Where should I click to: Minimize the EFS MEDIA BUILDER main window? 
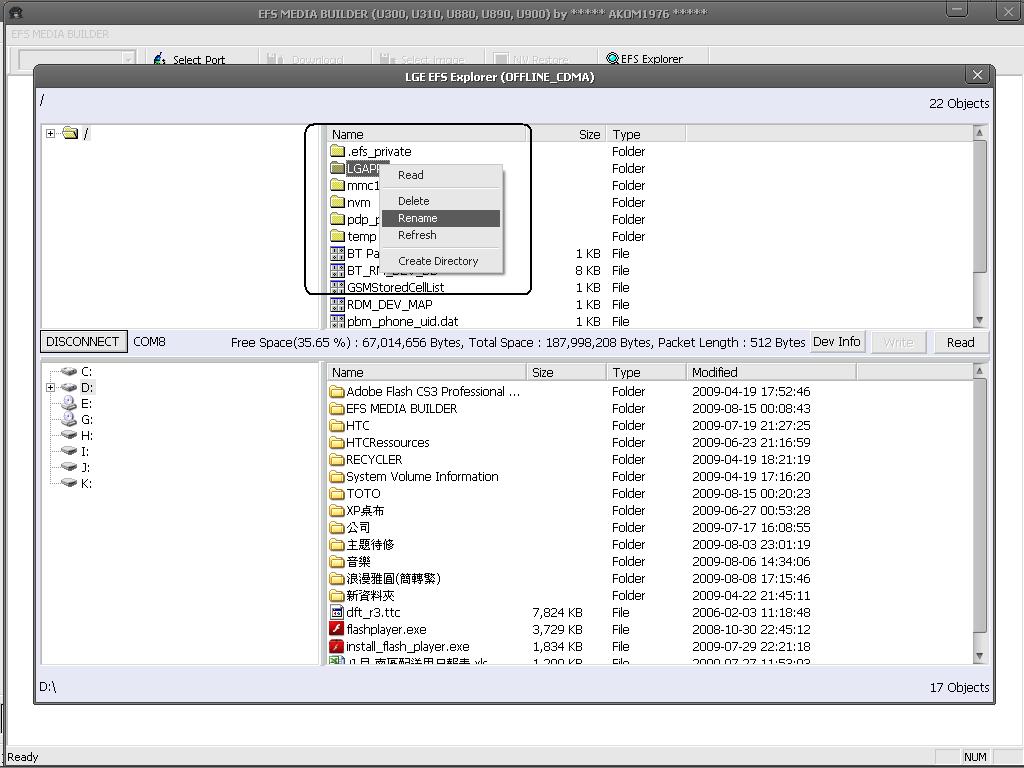tap(957, 10)
